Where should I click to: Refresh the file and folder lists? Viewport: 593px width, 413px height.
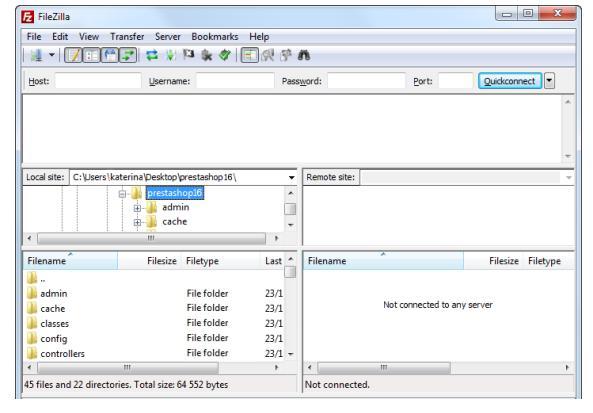pos(152,56)
